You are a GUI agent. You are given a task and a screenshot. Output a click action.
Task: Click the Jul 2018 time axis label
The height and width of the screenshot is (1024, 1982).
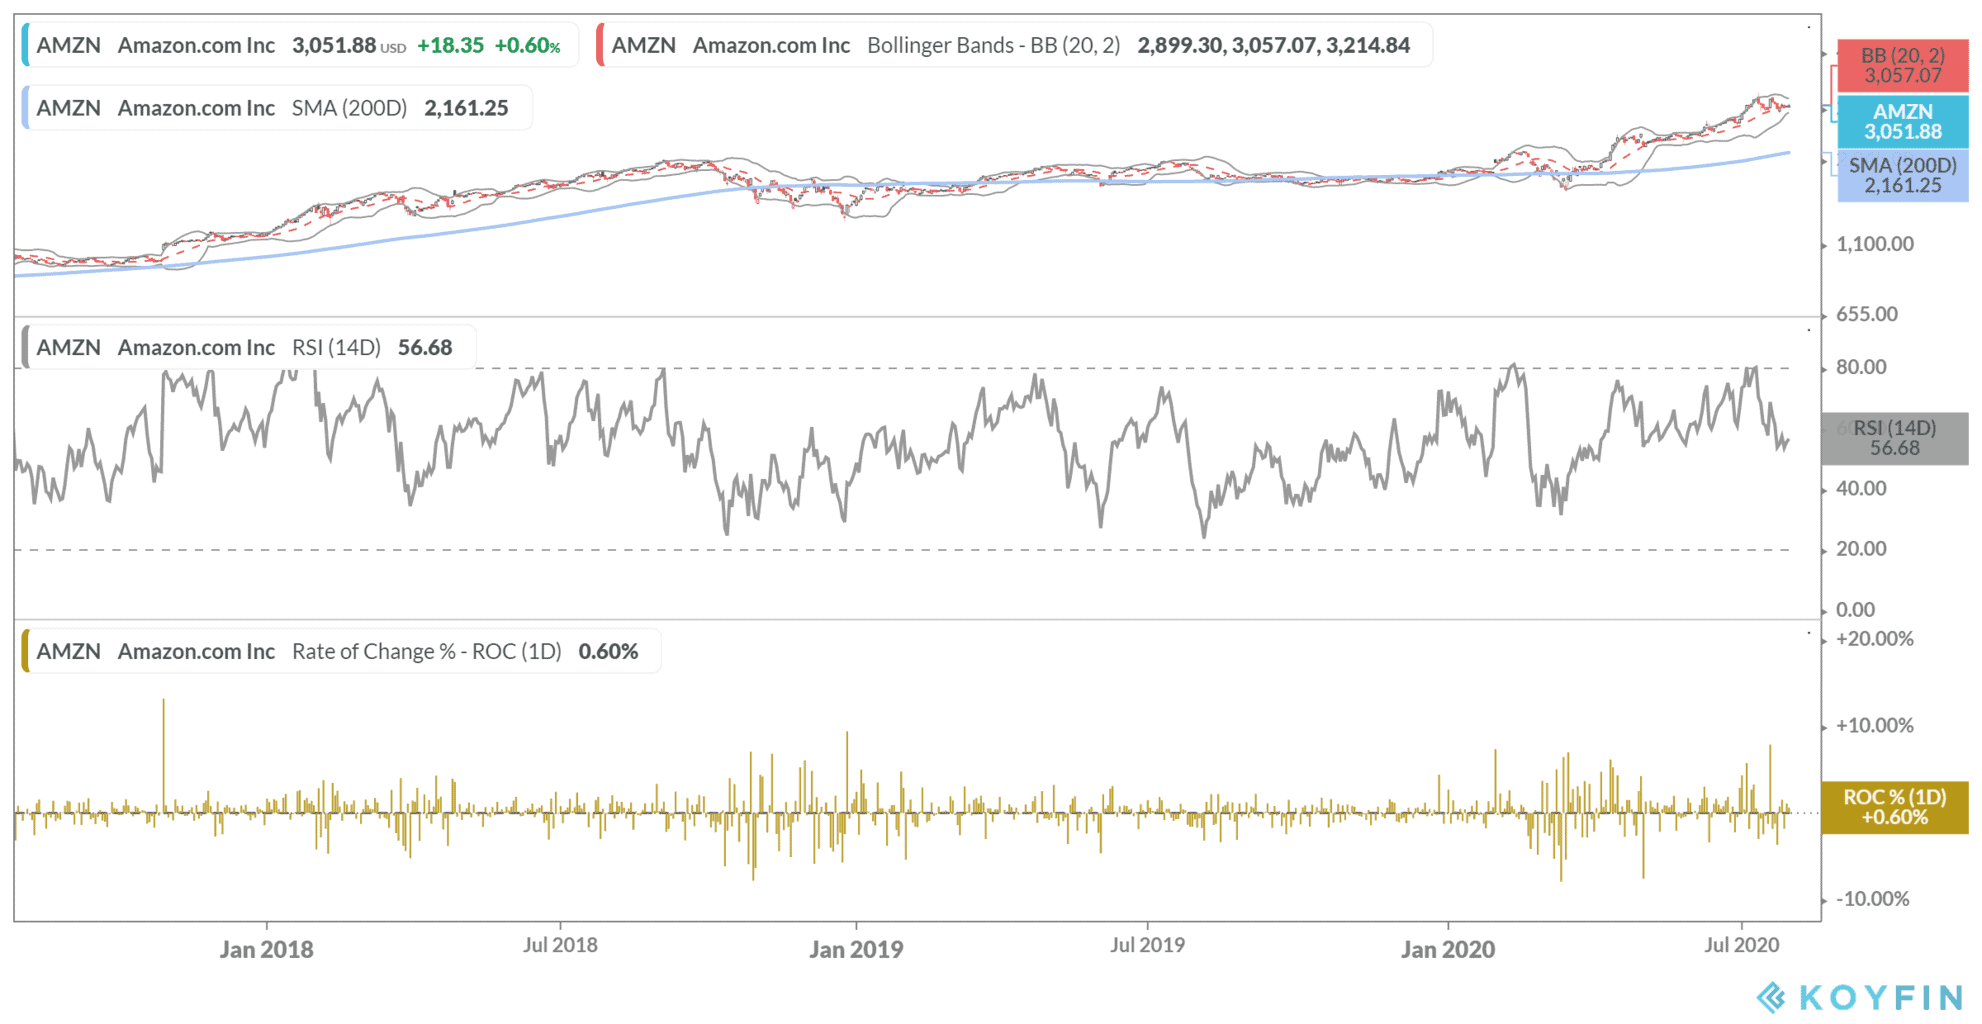pos(560,945)
